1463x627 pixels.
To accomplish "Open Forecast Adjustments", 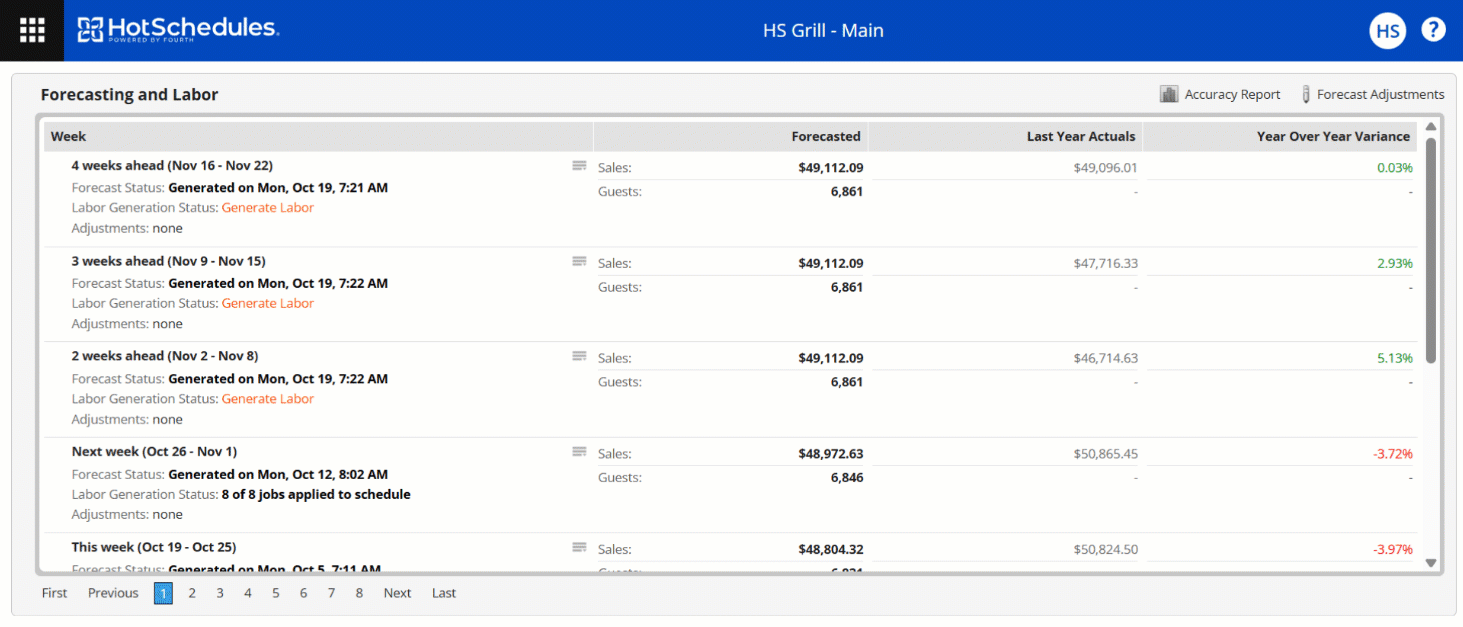I will (x=1372, y=94).
